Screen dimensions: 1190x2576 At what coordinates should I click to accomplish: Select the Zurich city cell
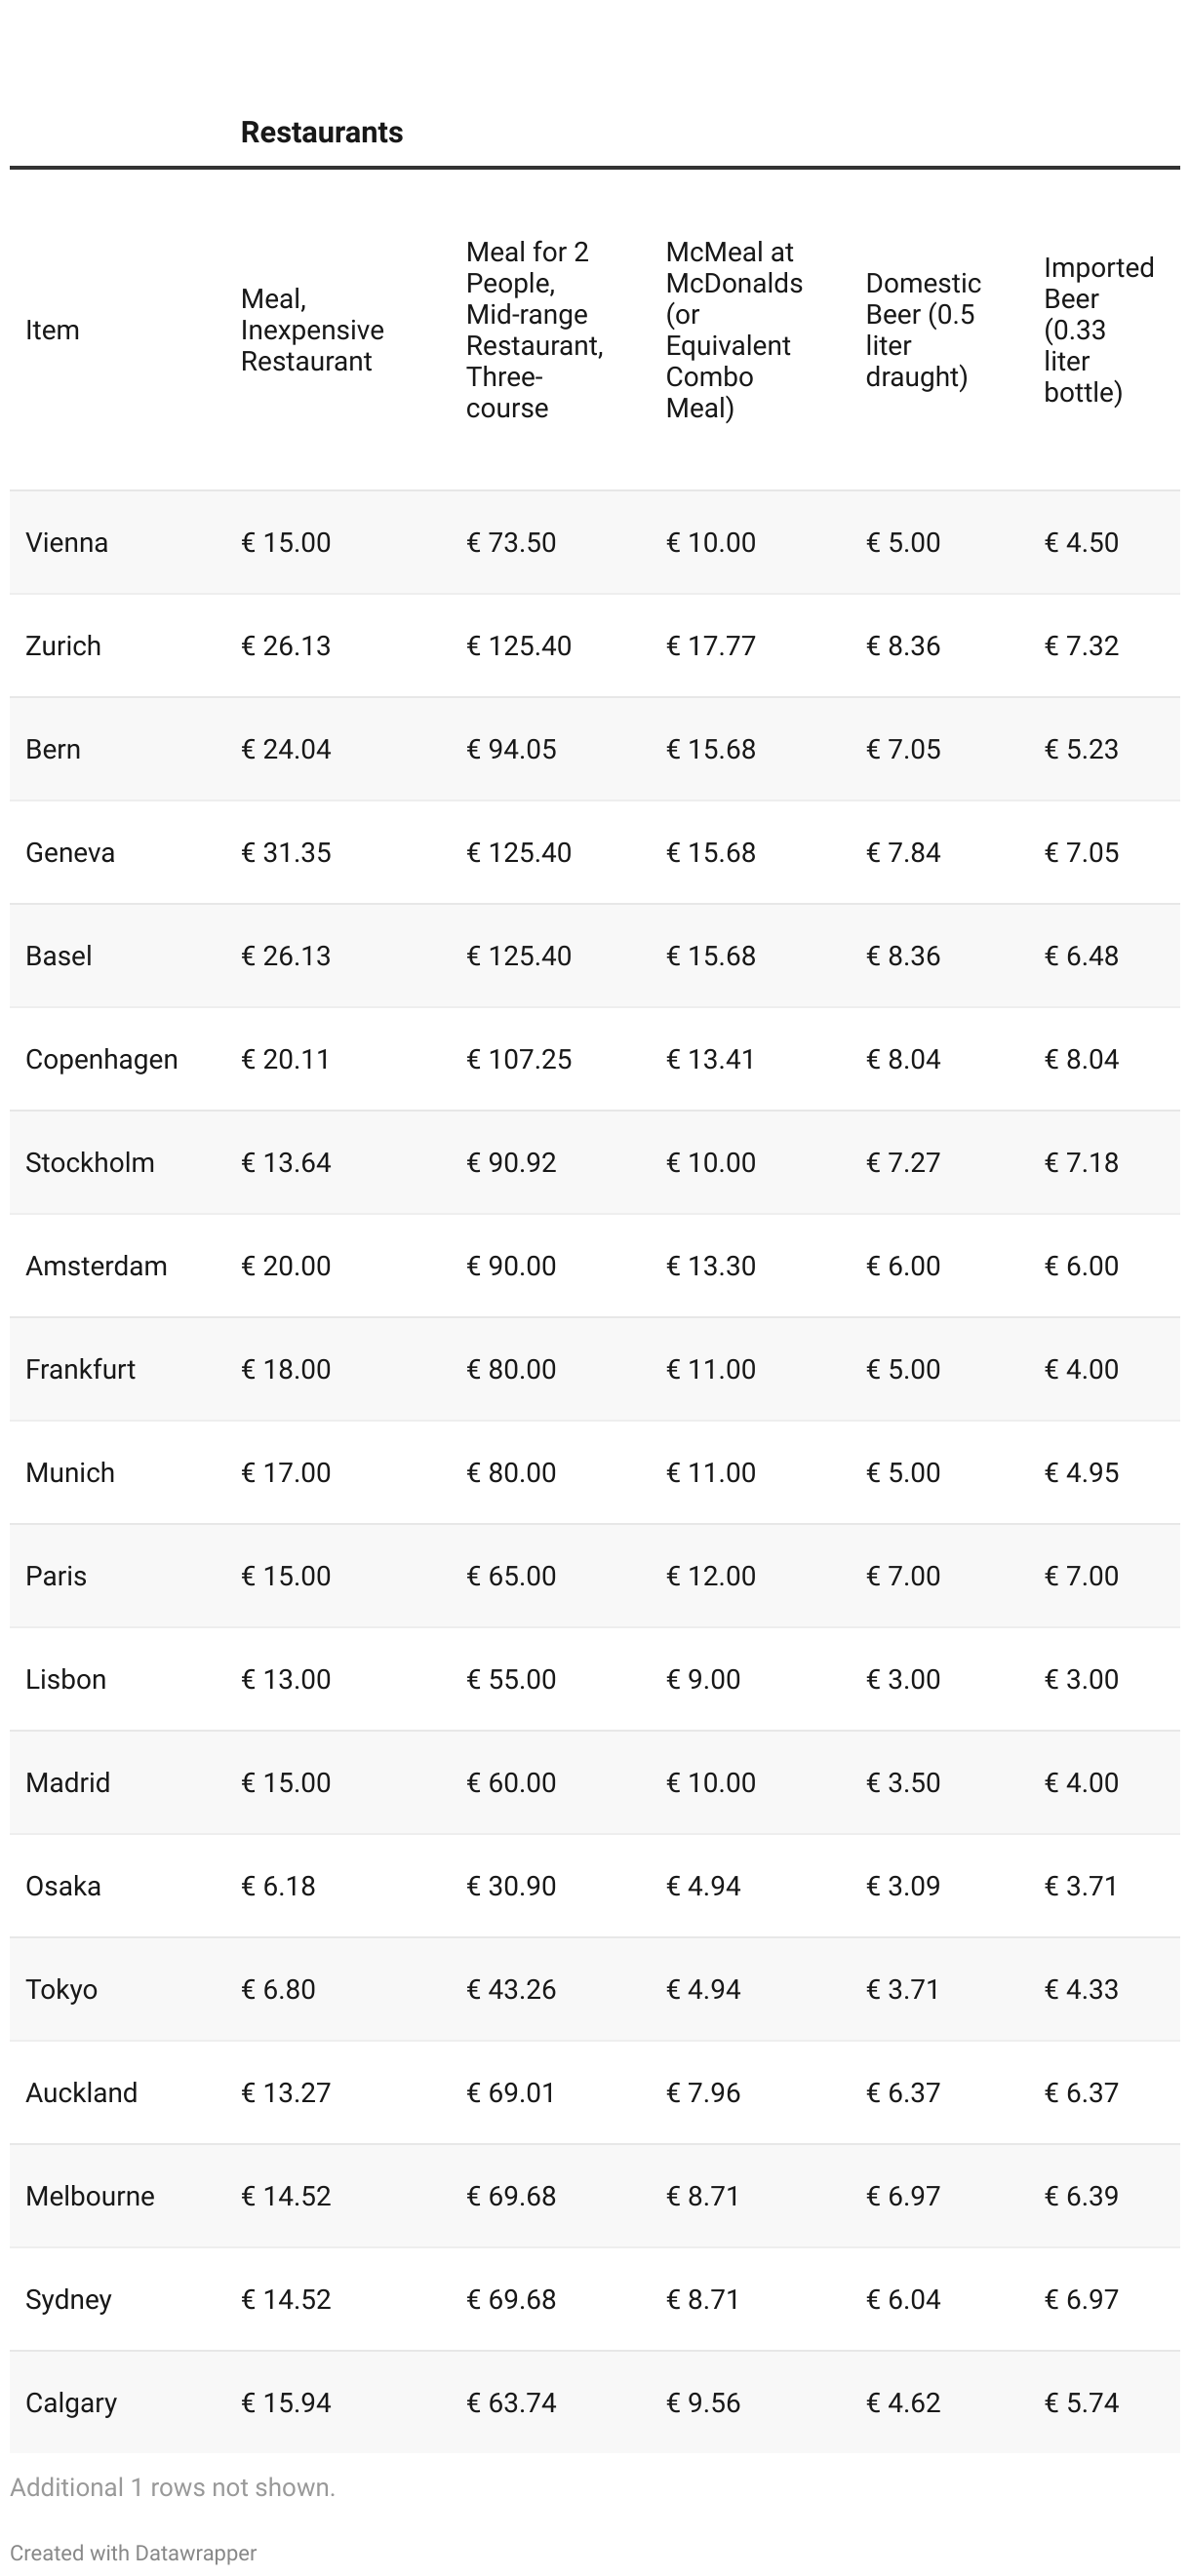point(63,646)
